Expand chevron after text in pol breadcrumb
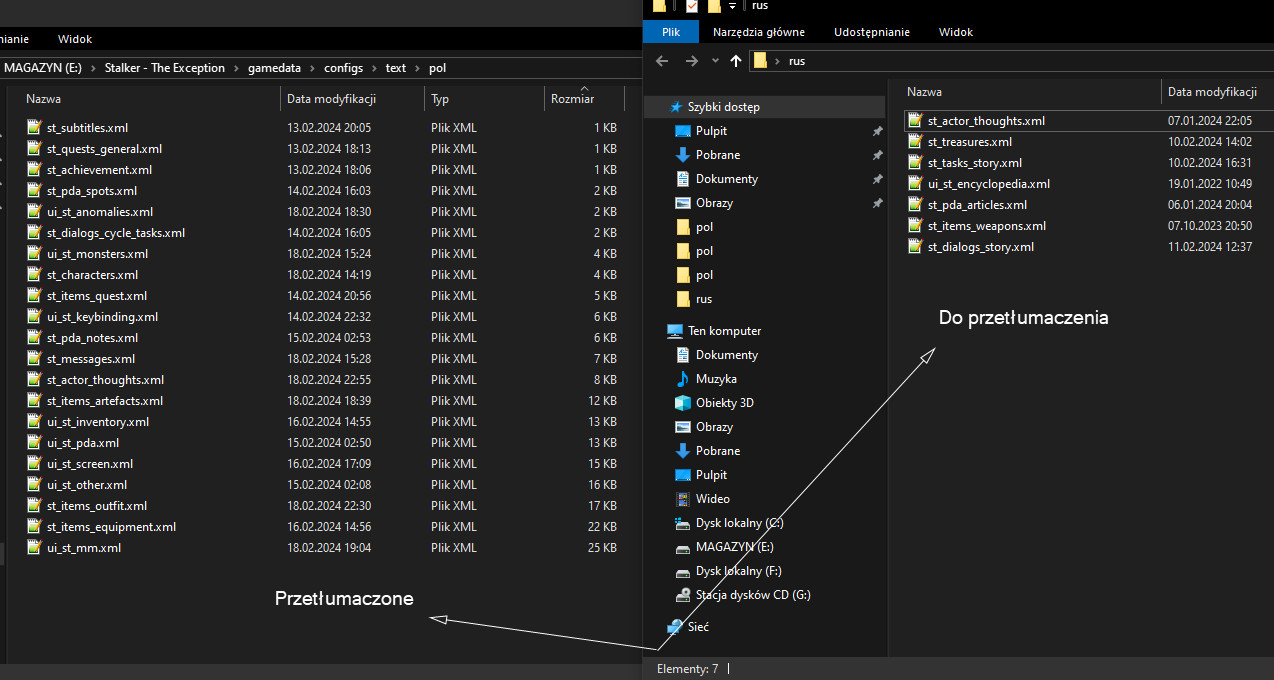Viewport: 1274px width, 680px height. pyautogui.click(x=416, y=68)
